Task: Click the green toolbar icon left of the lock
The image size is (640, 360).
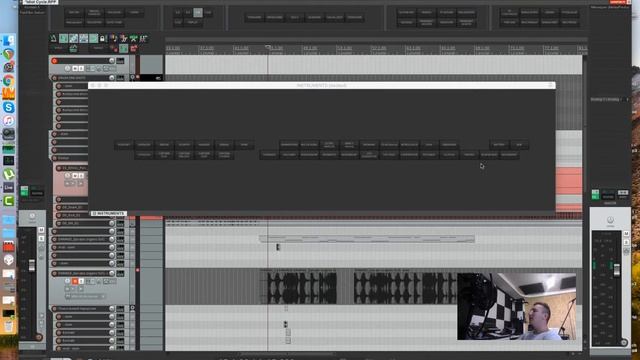Action: pos(93,38)
